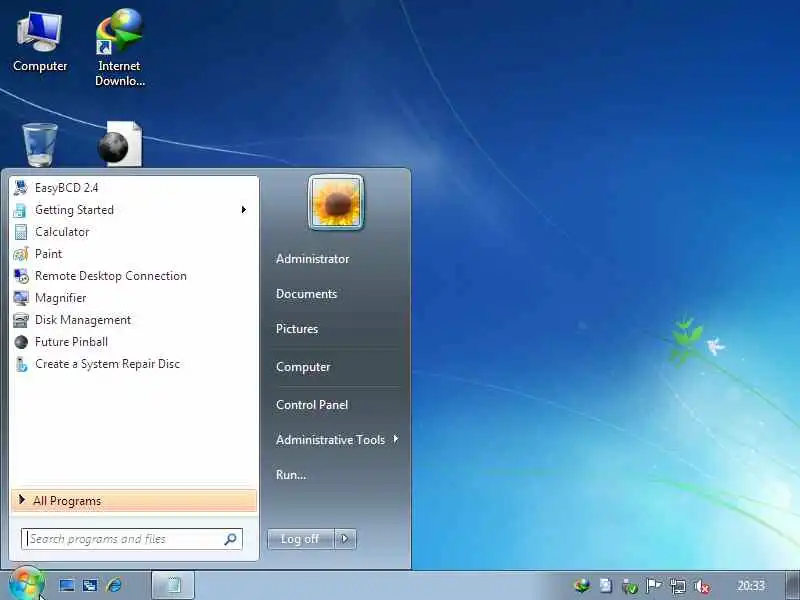Screen dimensions: 800x600
Task: Click the Search programs and files box
Action: click(132, 539)
